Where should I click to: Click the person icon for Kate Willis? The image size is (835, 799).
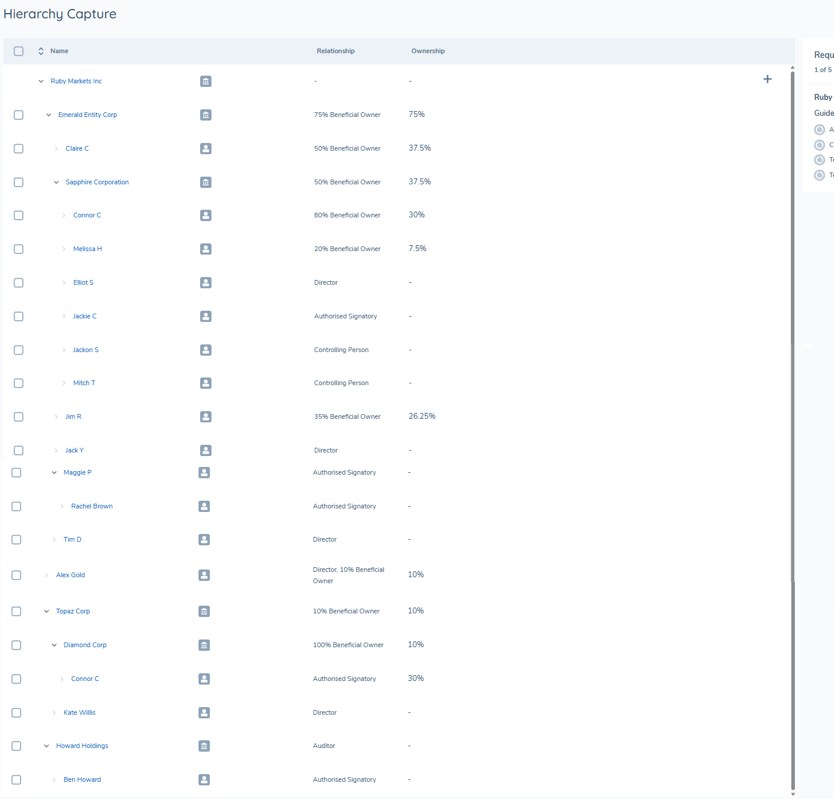204,713
